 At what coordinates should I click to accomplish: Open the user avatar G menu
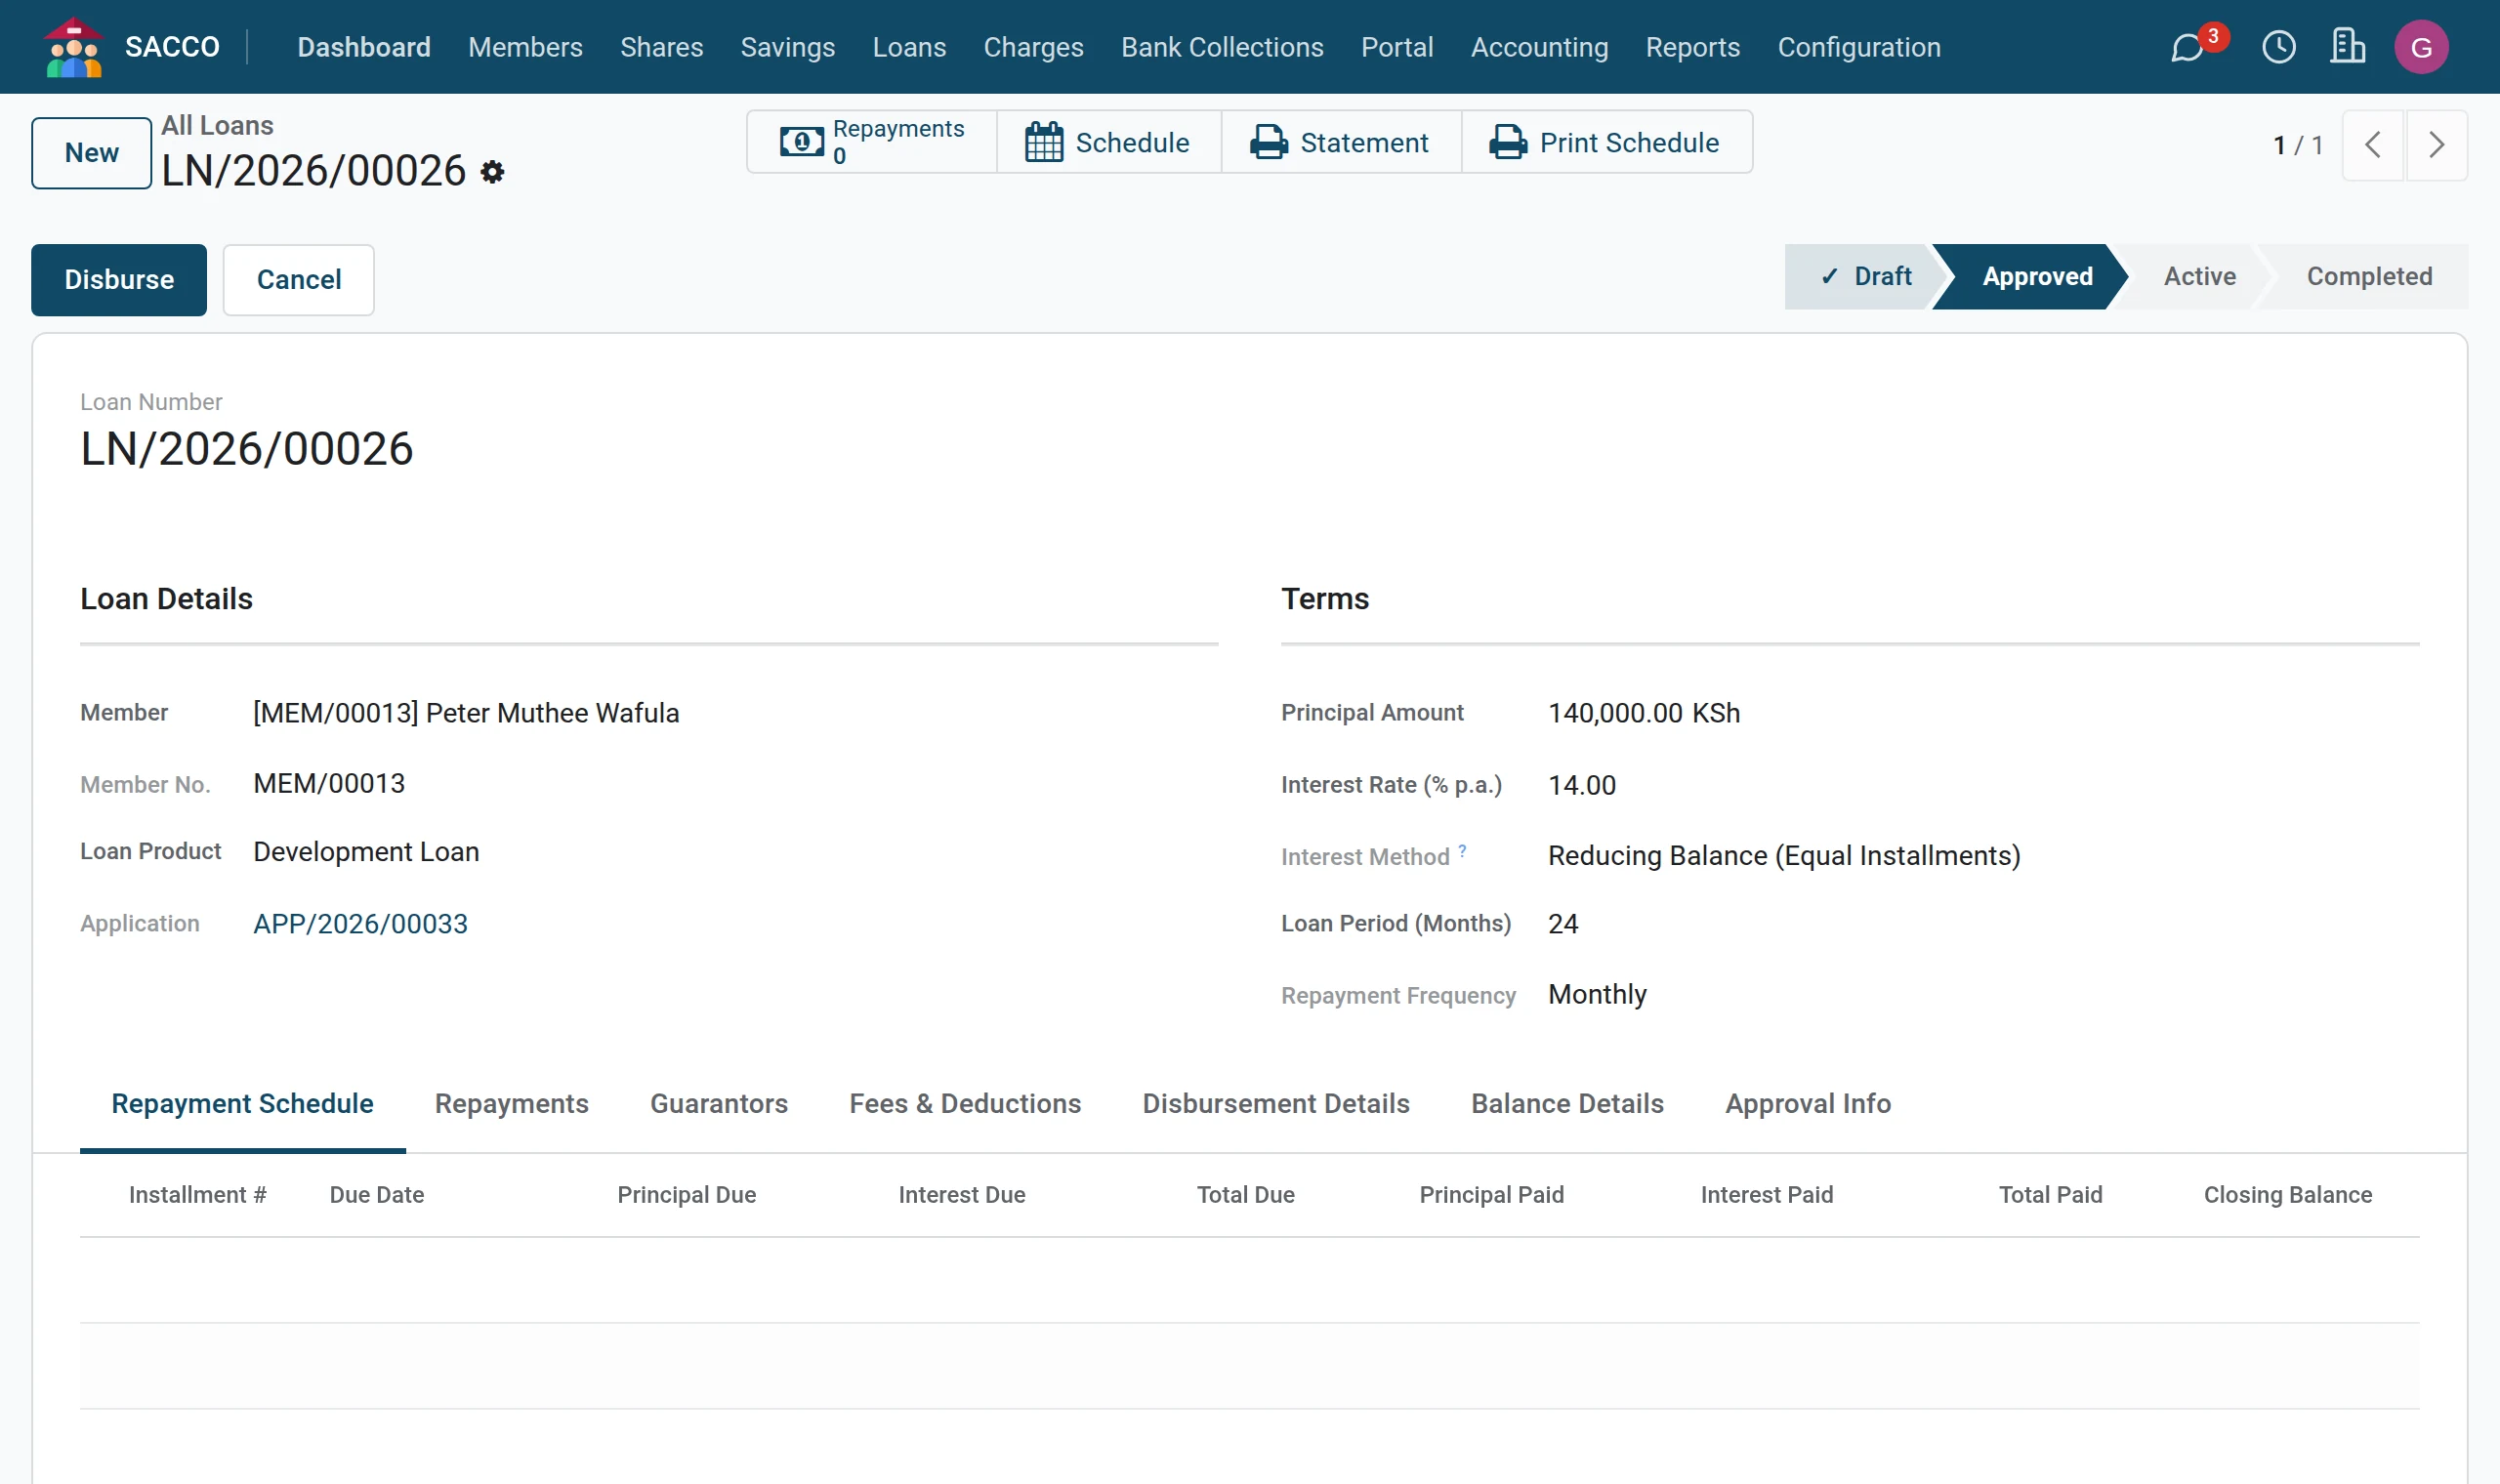tap(2421, 47)
